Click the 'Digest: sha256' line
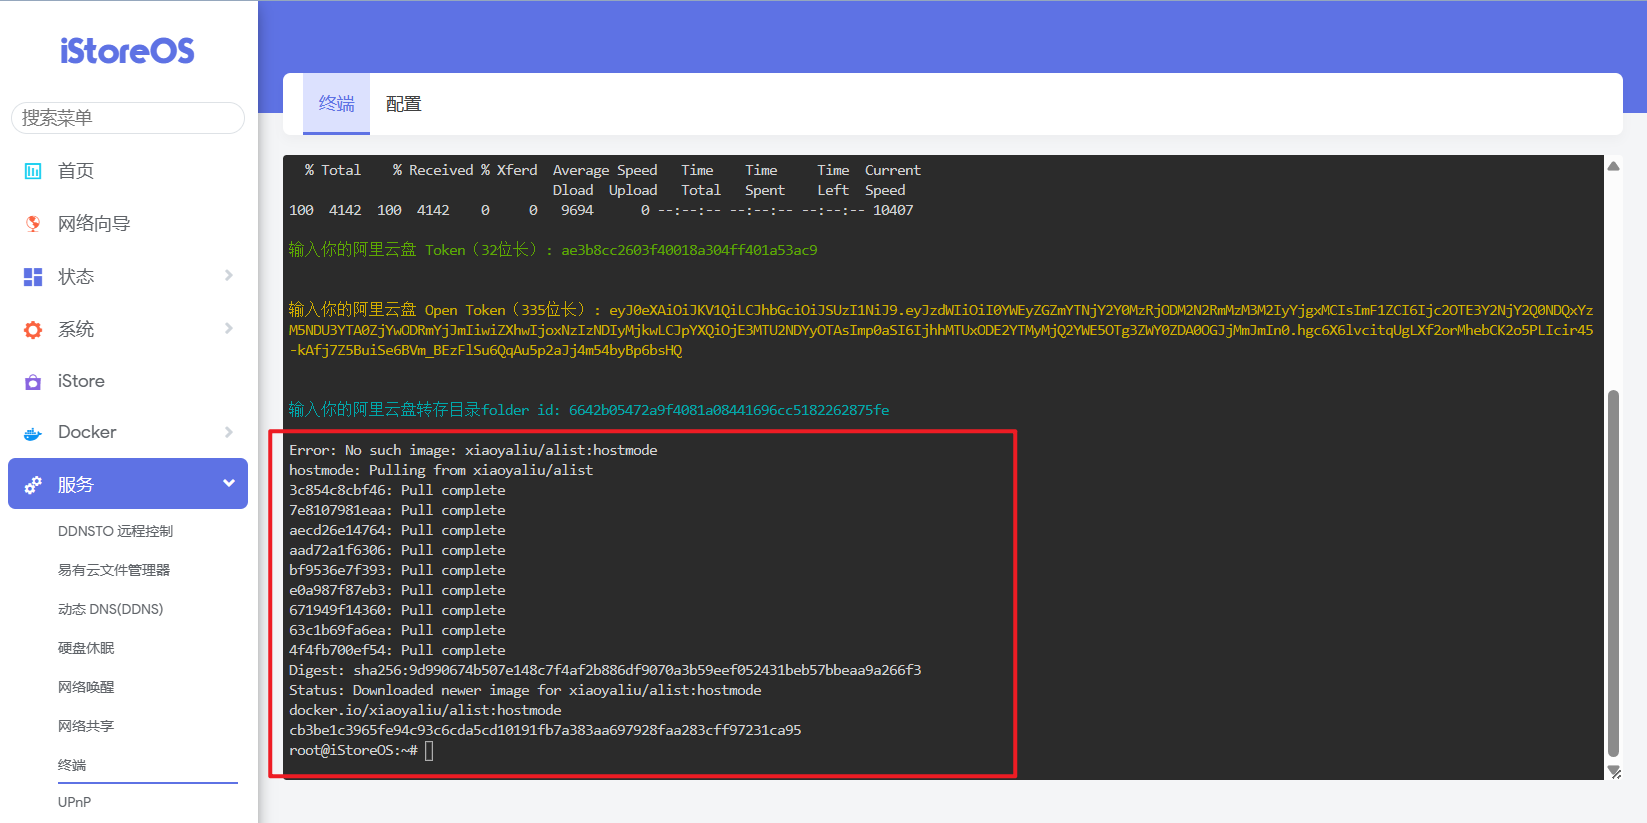 coord(605,670)
